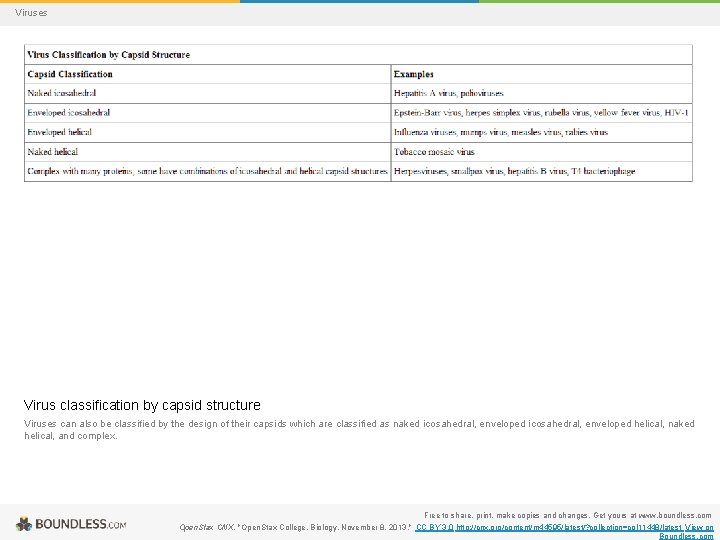Click the 'Complex with many proteins' cell

coord(208,171)
